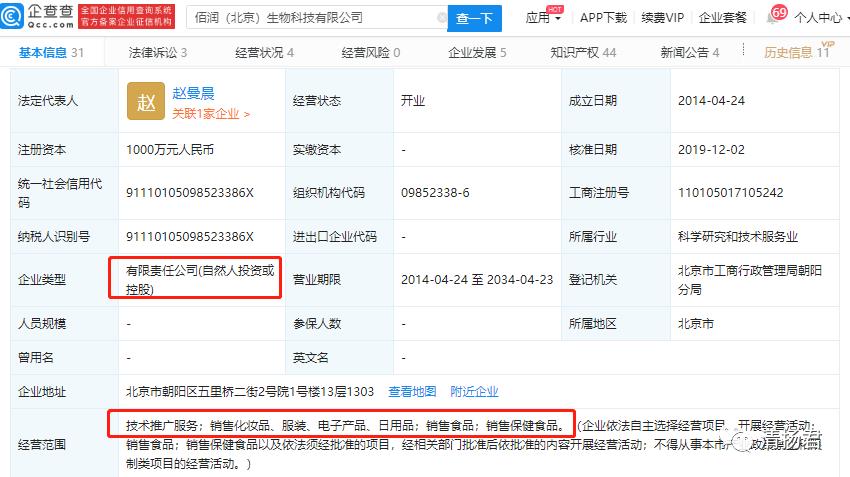The width and height of the screenshot is (850, 477).
Task: Clear the search field with the x icon
Action: click(x=442, y=18)
